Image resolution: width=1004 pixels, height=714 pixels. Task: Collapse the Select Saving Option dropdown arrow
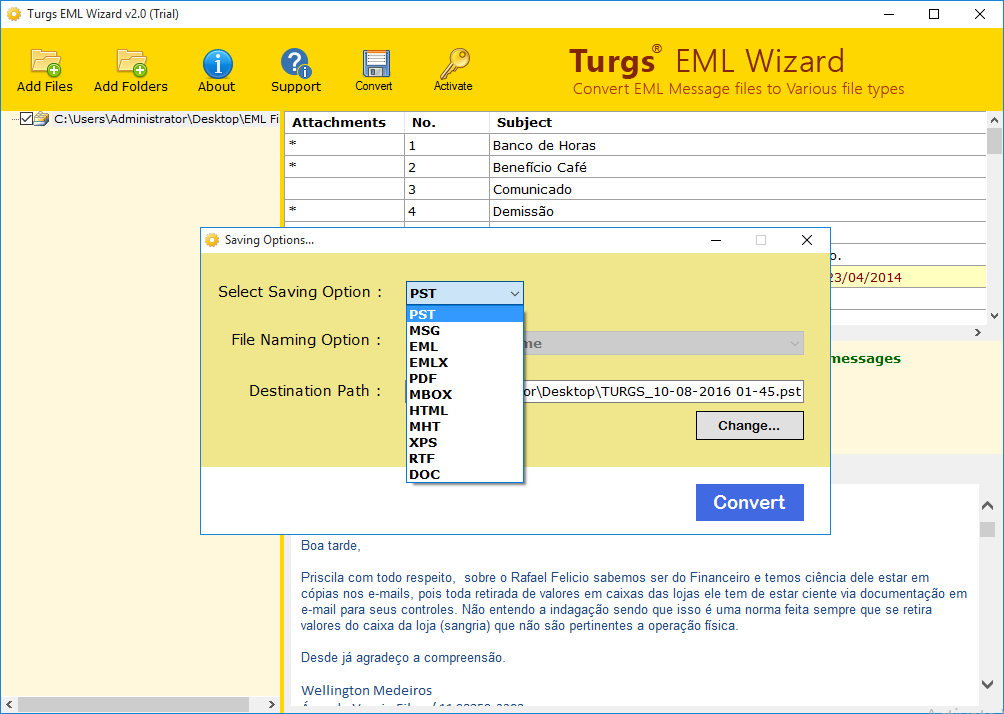[514, 293]
